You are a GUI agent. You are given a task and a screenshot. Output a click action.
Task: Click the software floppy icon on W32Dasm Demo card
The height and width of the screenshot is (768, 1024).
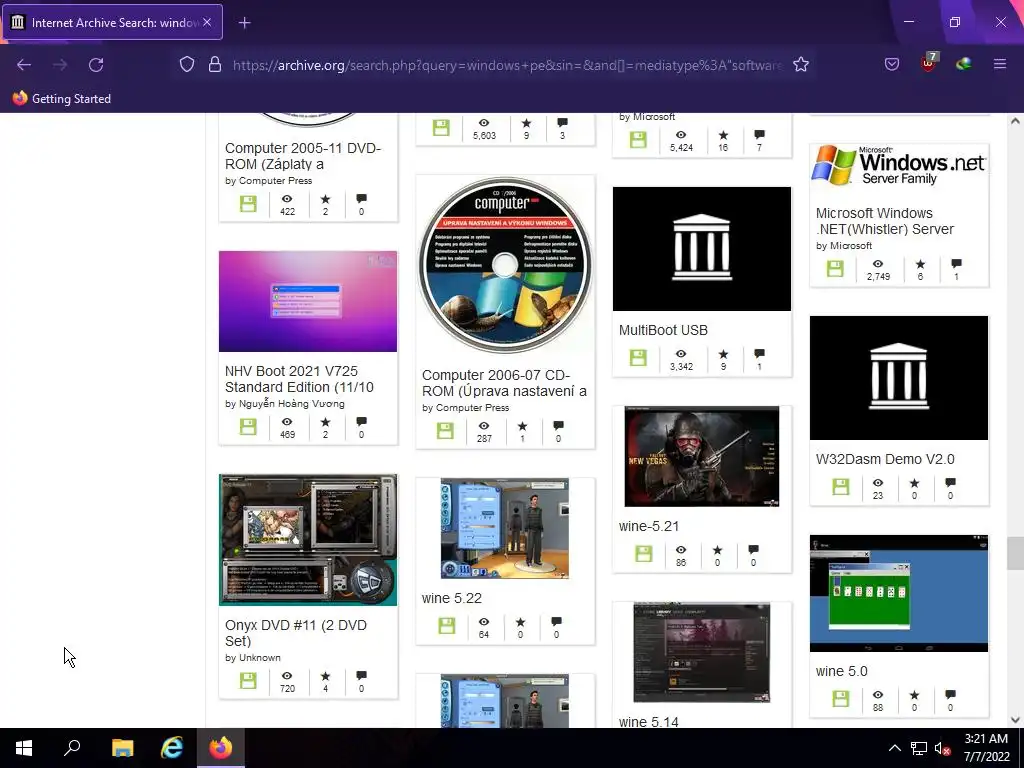[840, 487]
